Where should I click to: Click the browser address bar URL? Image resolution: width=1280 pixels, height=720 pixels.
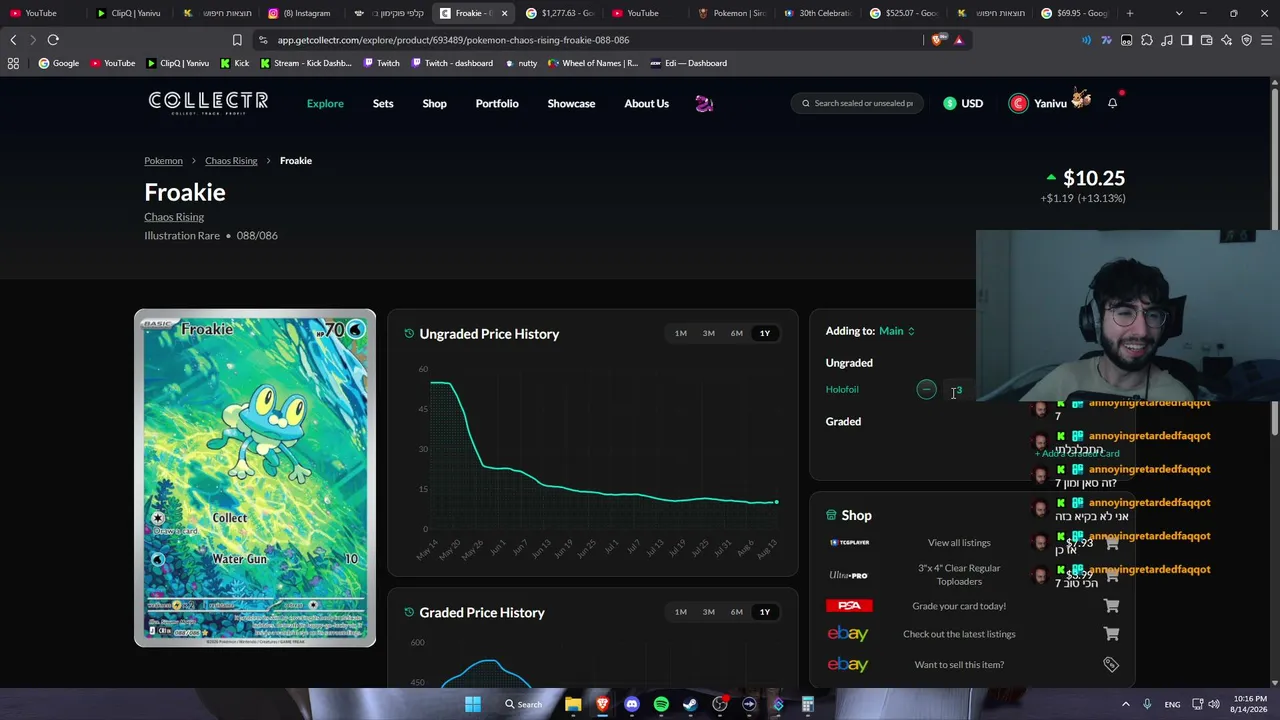[x=453, y=40]
